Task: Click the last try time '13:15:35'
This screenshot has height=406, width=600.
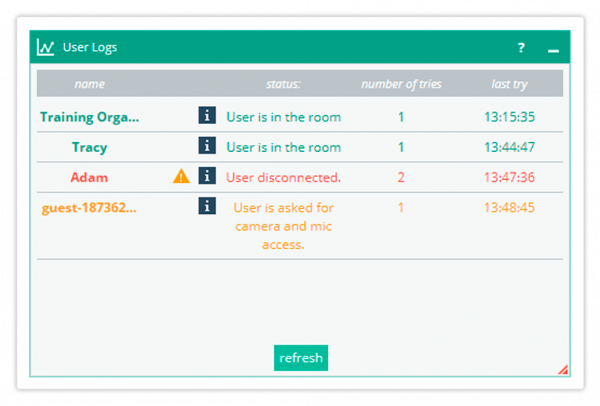Action: (509, 117)
